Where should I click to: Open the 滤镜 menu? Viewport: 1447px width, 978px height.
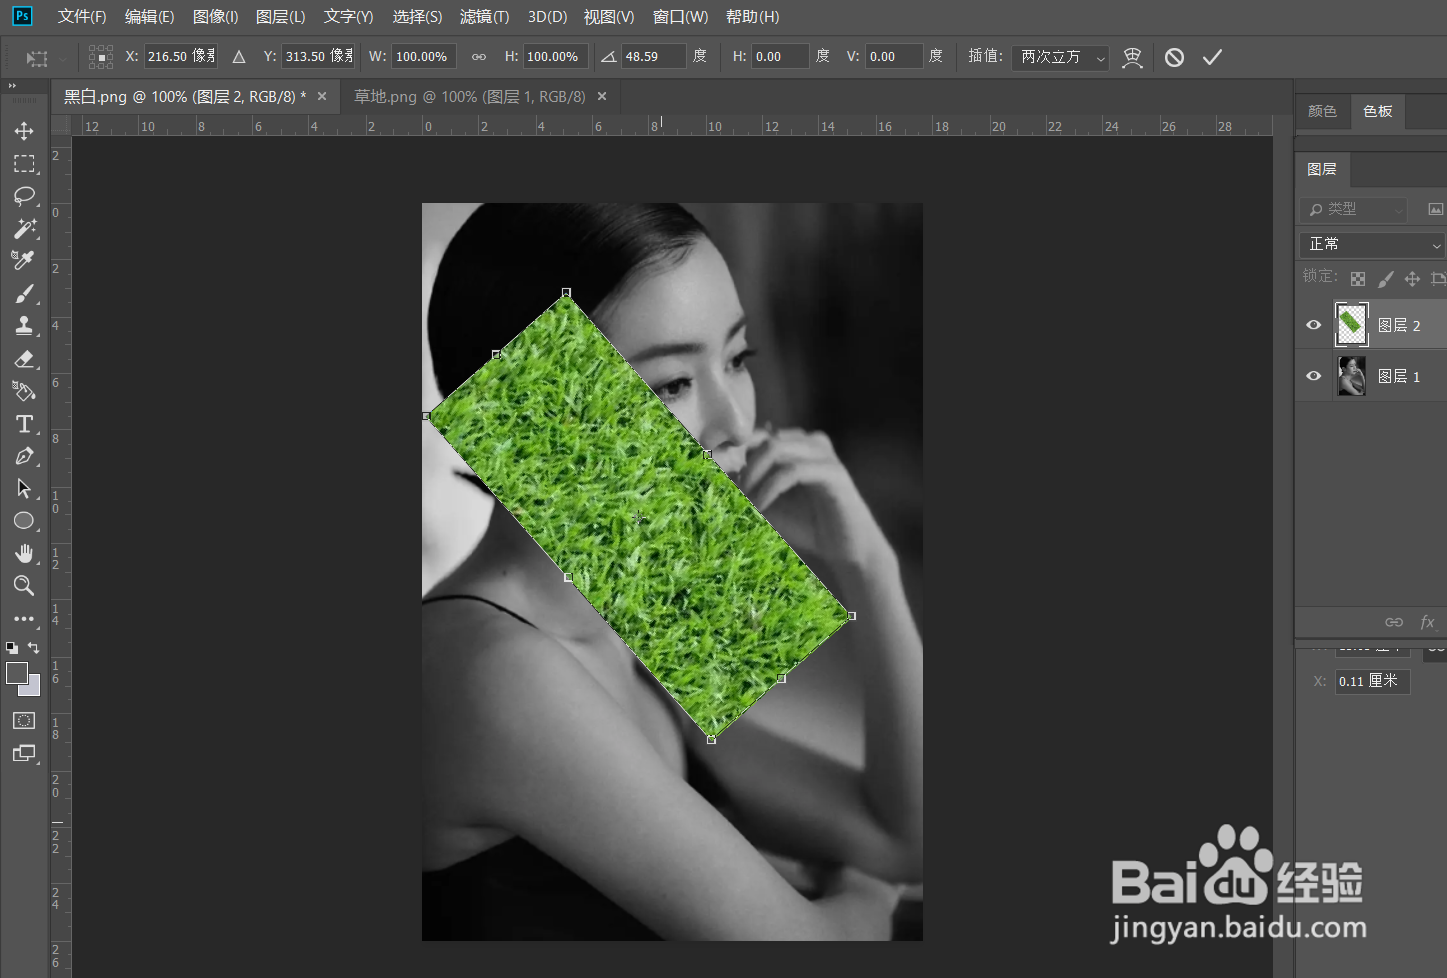pyautogui.click(x=485, y=16)
